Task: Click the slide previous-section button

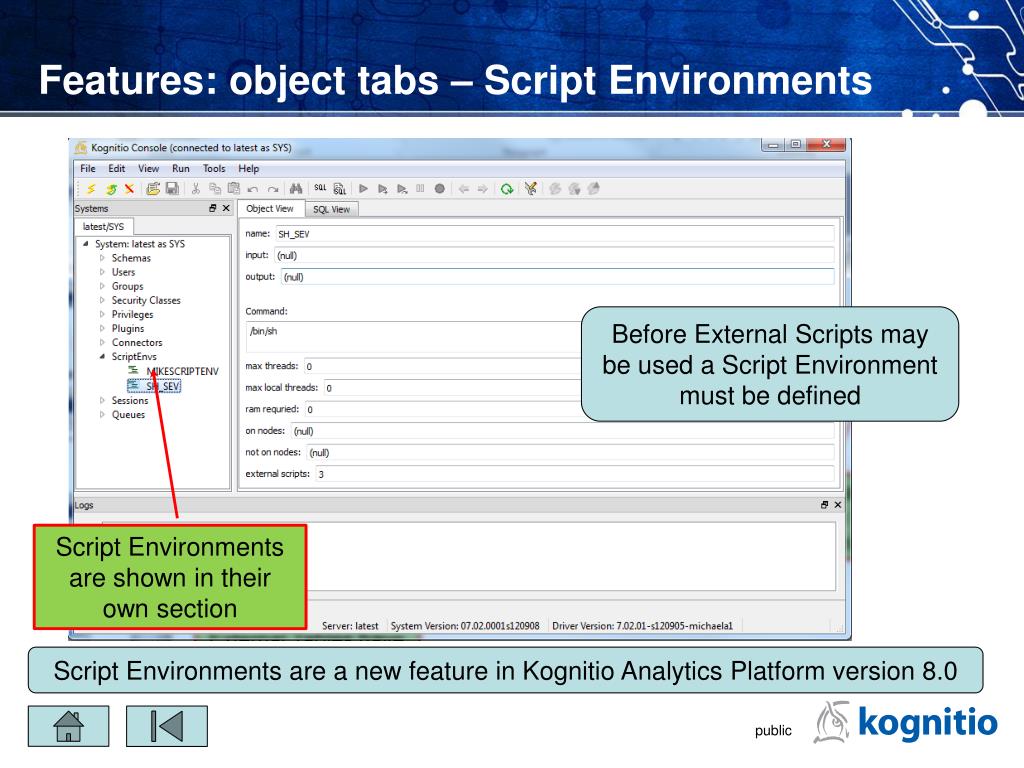Action: [167, 726]
